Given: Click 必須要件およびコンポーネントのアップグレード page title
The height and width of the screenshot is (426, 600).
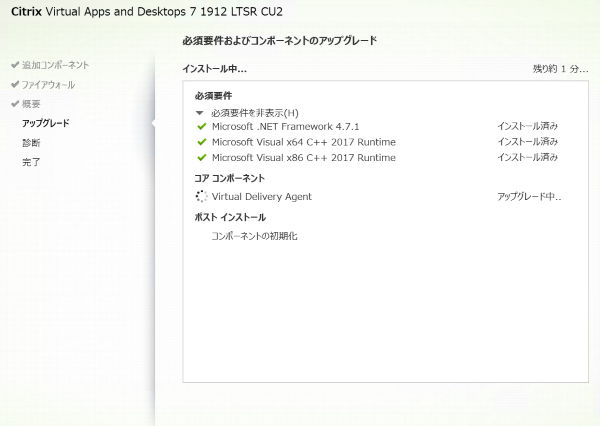Looking at the screenshot, I should coord(280,41).
